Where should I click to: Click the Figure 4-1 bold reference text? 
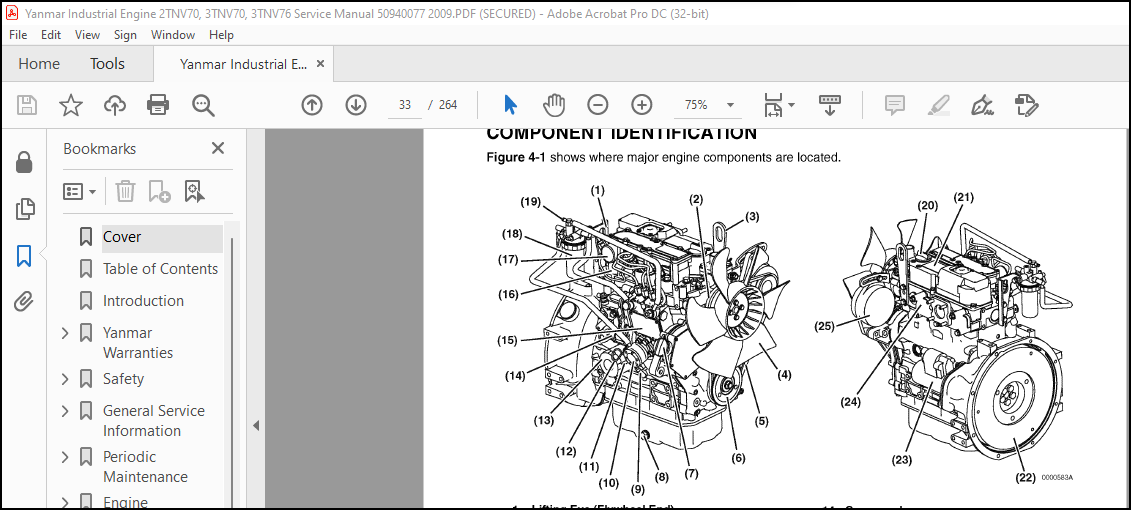(516, 157)
